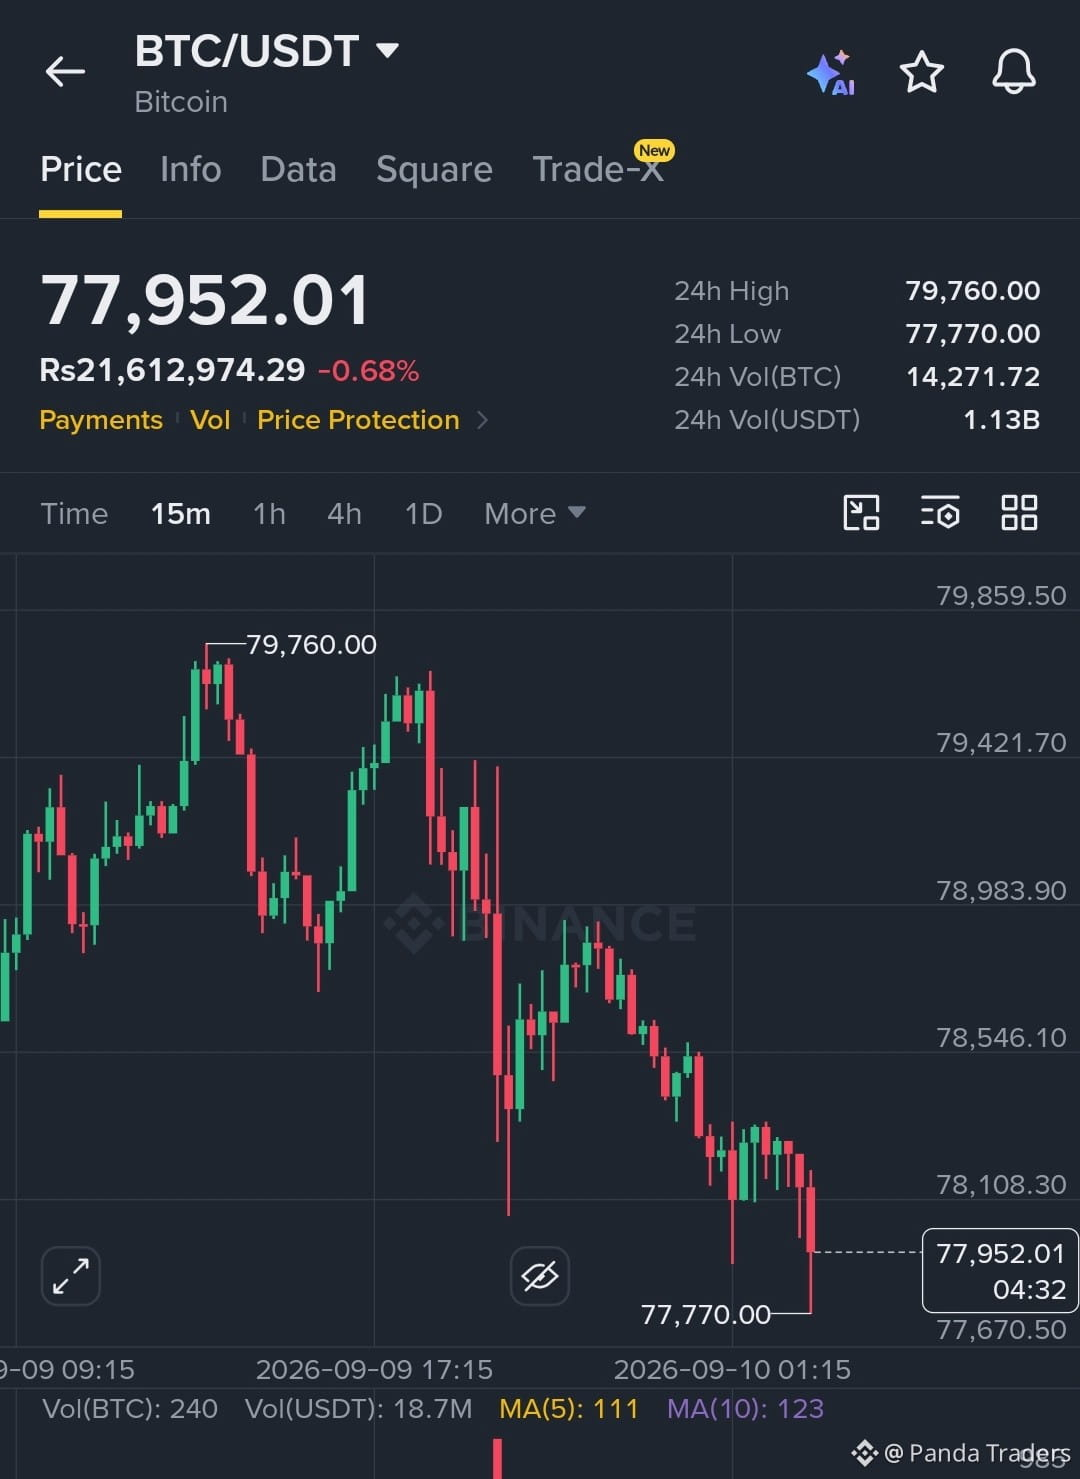The width and height of the screenshot is (1080, 1479).
Task: Expand Price Protection chevron
Action: click(483, 420)
